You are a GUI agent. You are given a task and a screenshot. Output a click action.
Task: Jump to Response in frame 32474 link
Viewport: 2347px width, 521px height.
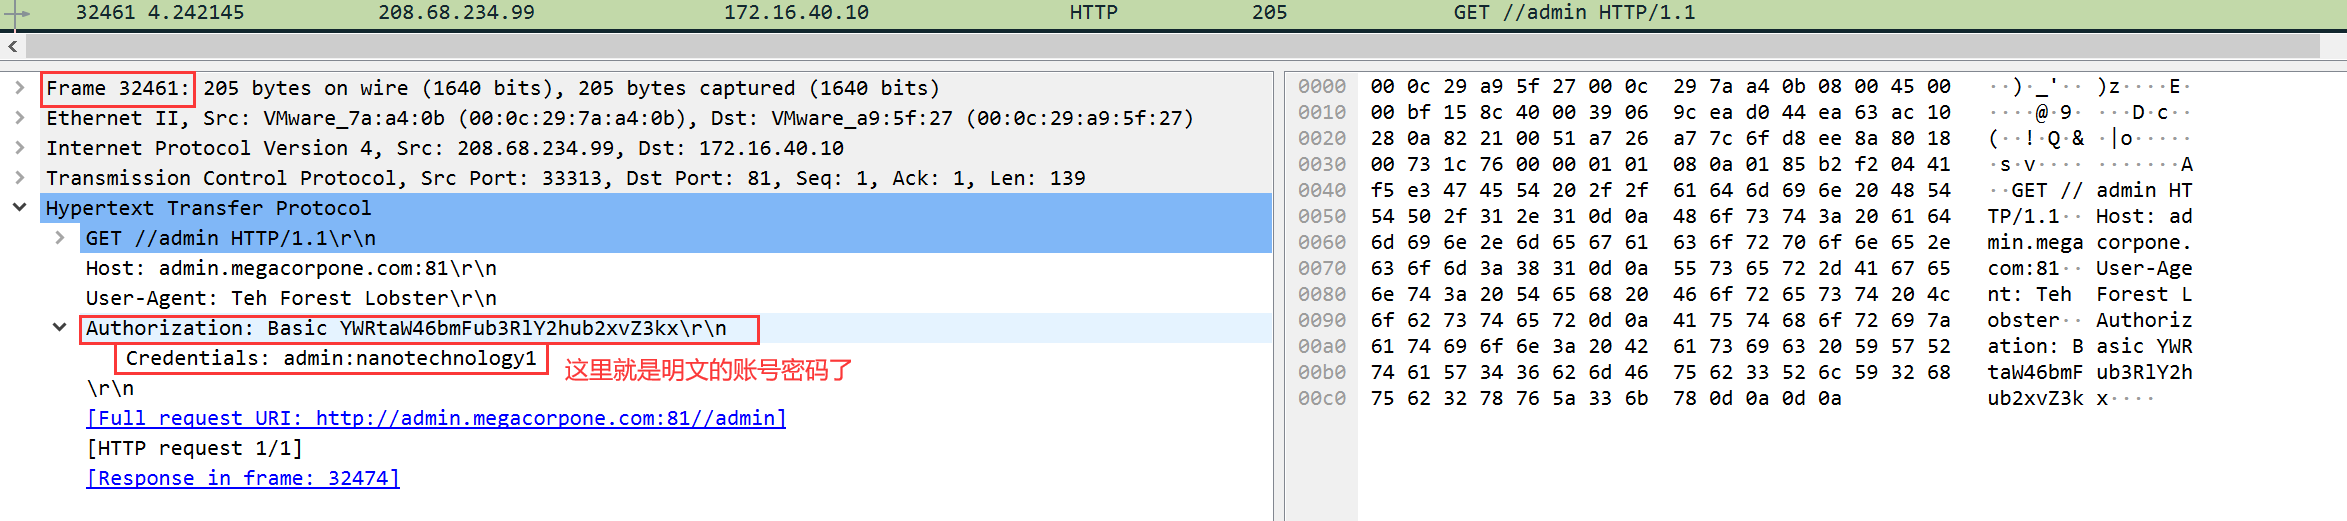pyautogui.click(x=243, y=478)
